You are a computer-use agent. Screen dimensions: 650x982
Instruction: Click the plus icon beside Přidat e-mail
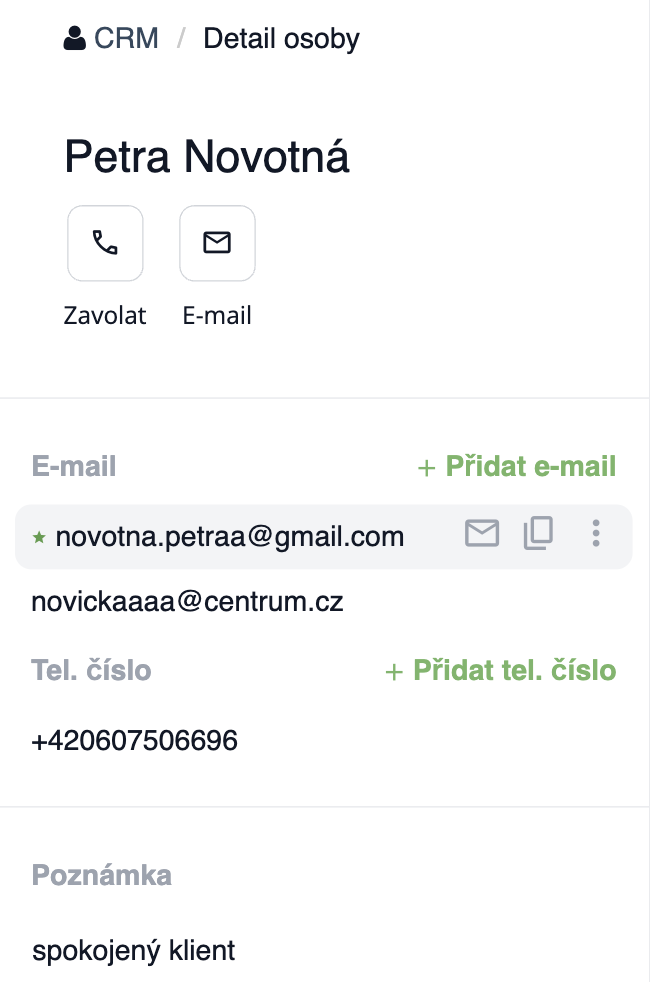[426, 467]
